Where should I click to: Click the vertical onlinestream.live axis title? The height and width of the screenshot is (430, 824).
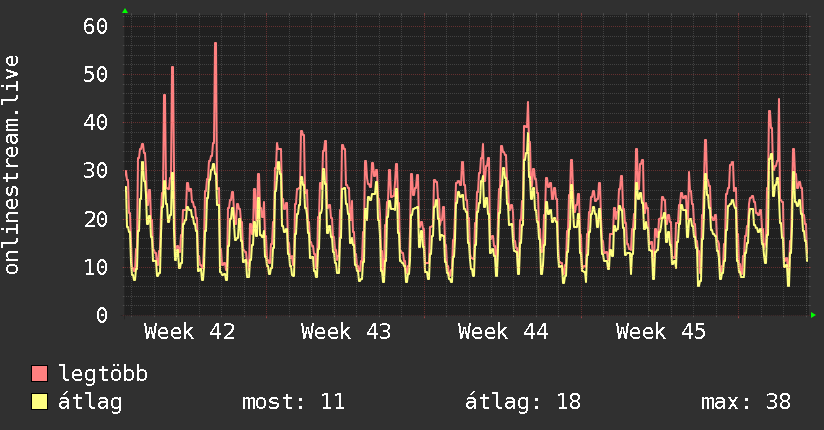tap(12, 165)
